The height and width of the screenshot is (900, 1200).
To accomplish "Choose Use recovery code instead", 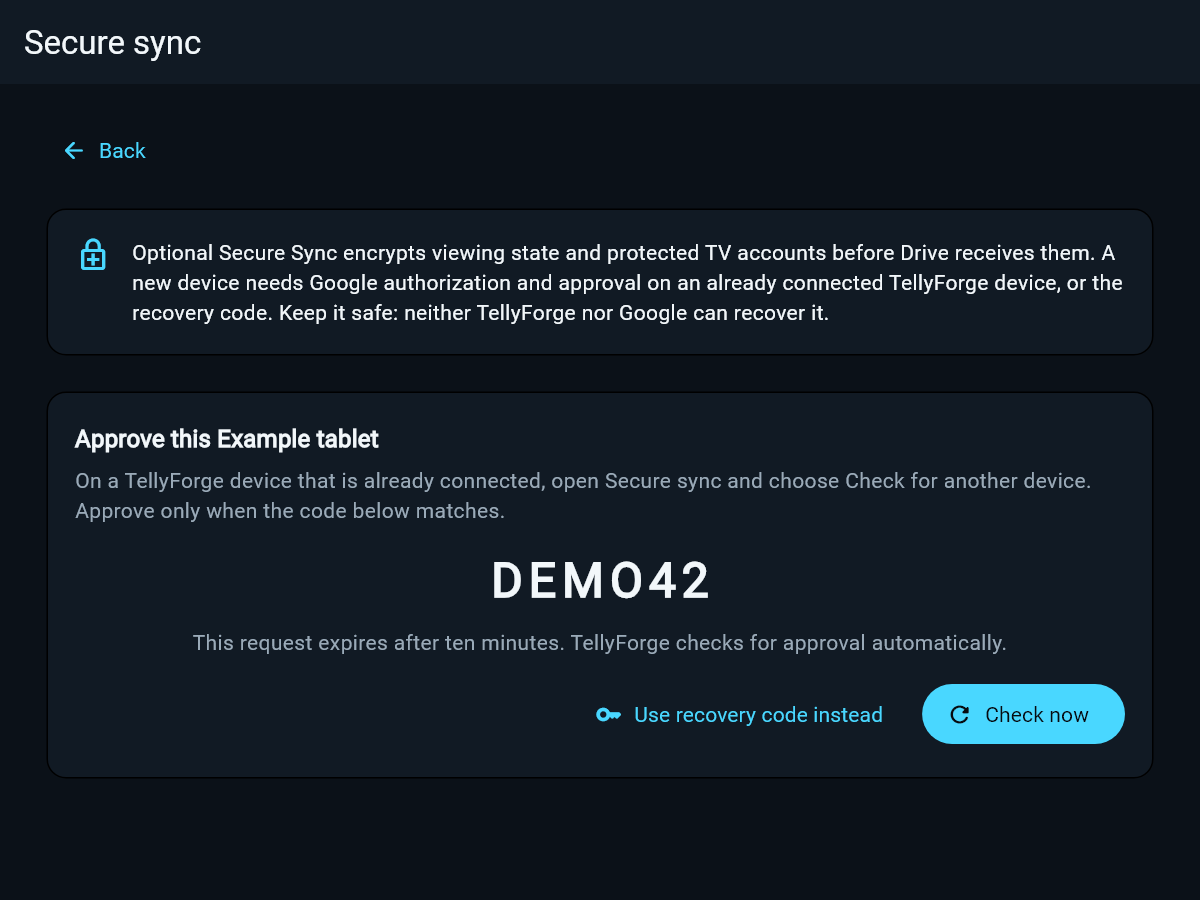I will coord(740,714).
